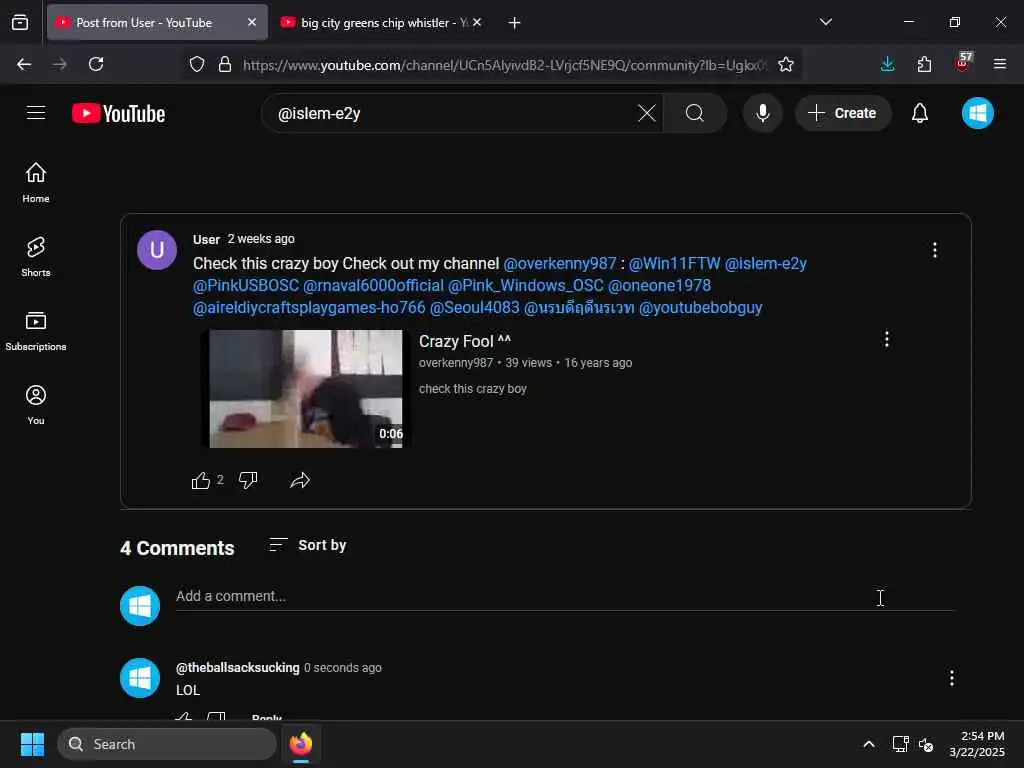The width and height of the screenshot is (1024, 768).
Task: Click Firefox icon in taskbar
Action: pos(301,744)
